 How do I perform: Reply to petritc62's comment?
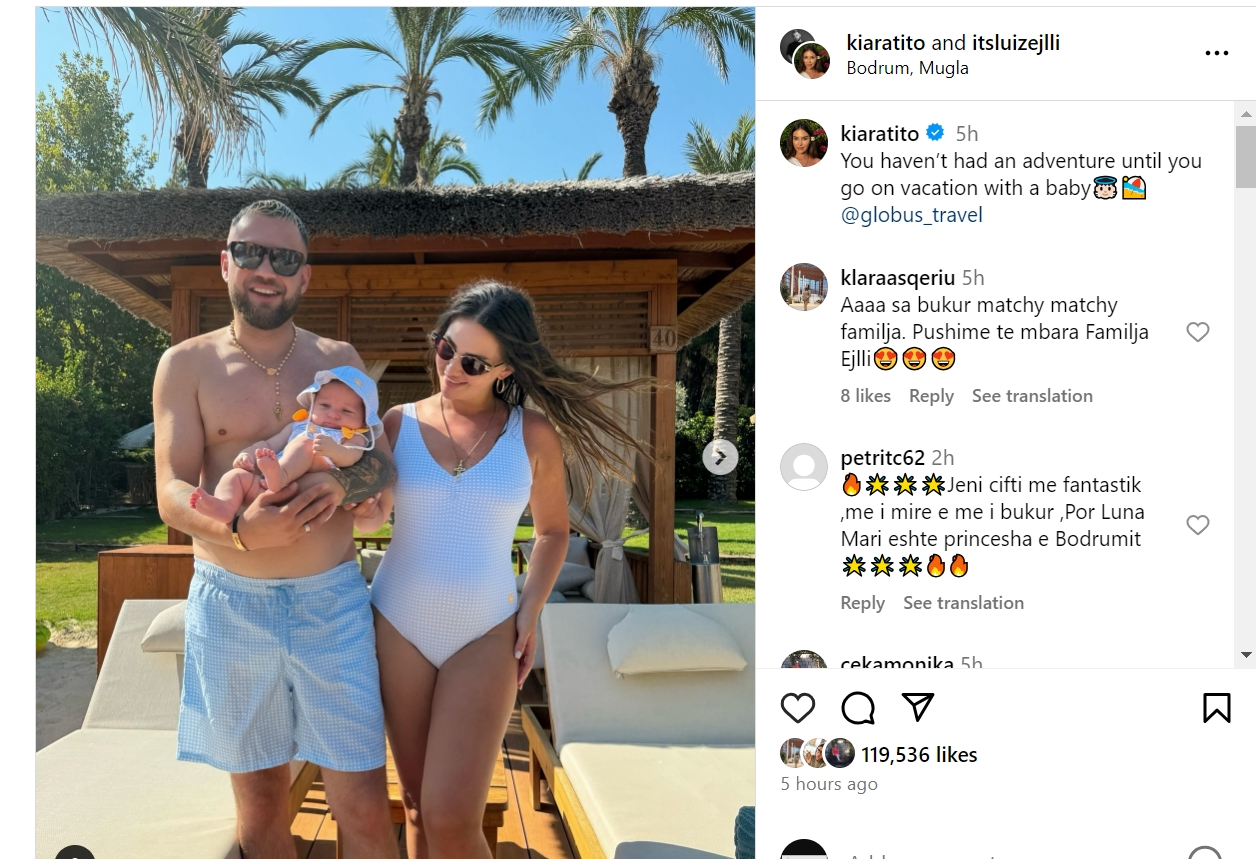pyautogui.click(x=863, y=603)
